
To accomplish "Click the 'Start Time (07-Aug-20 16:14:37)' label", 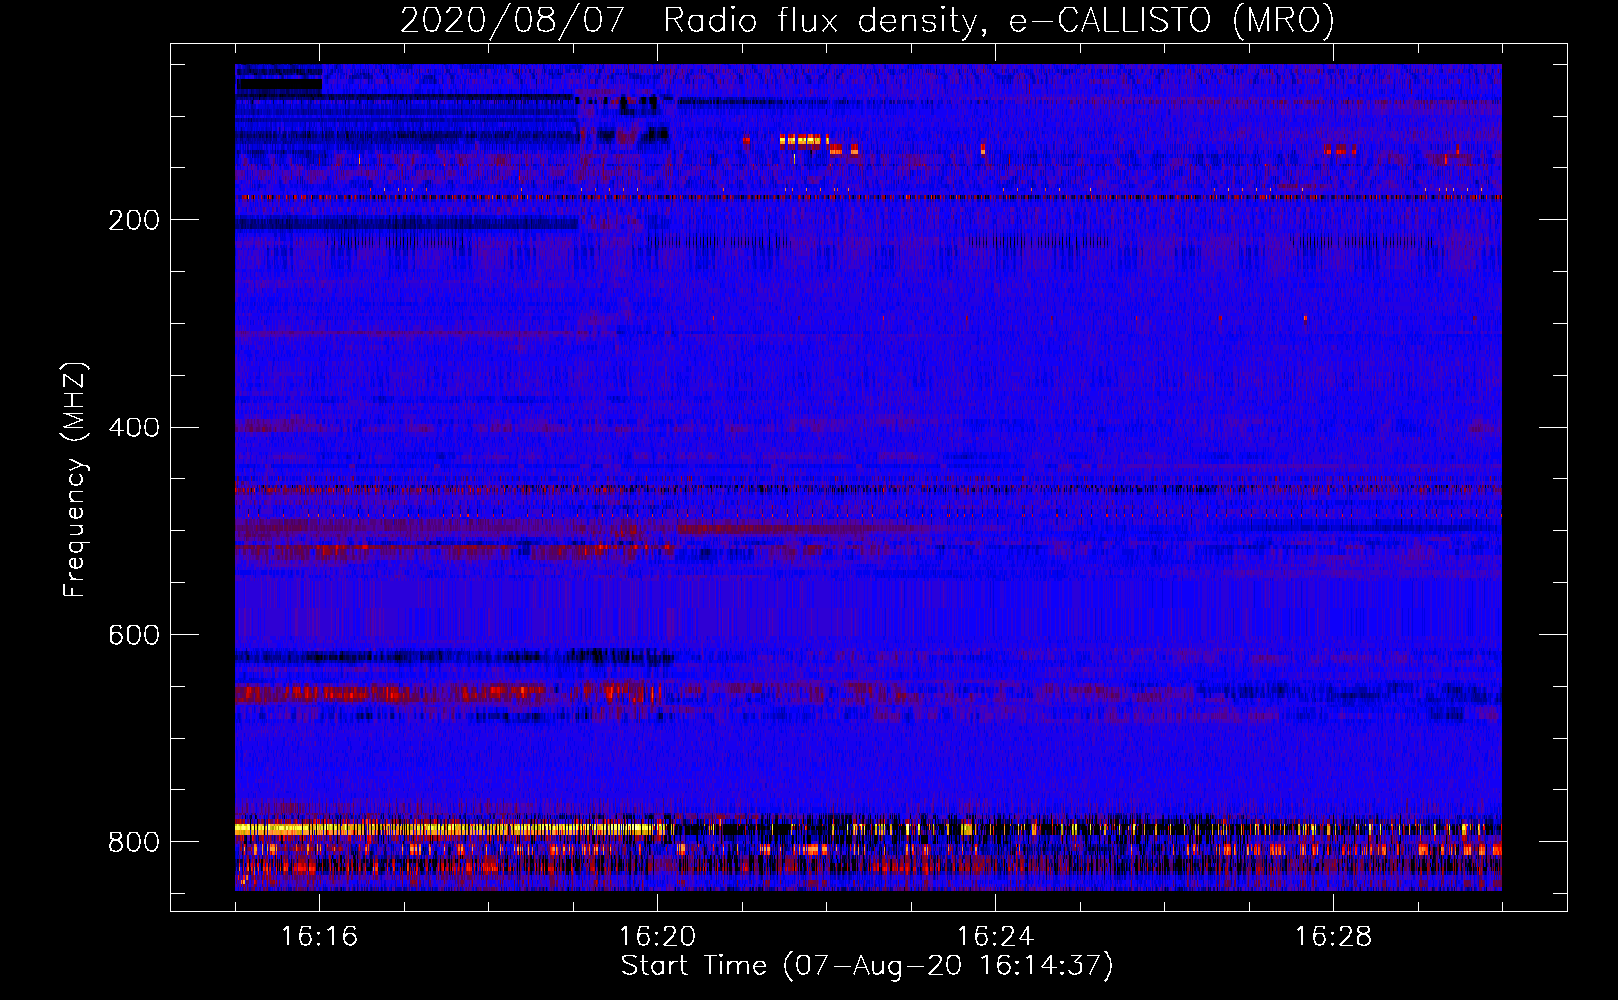I will click(867, 966).
